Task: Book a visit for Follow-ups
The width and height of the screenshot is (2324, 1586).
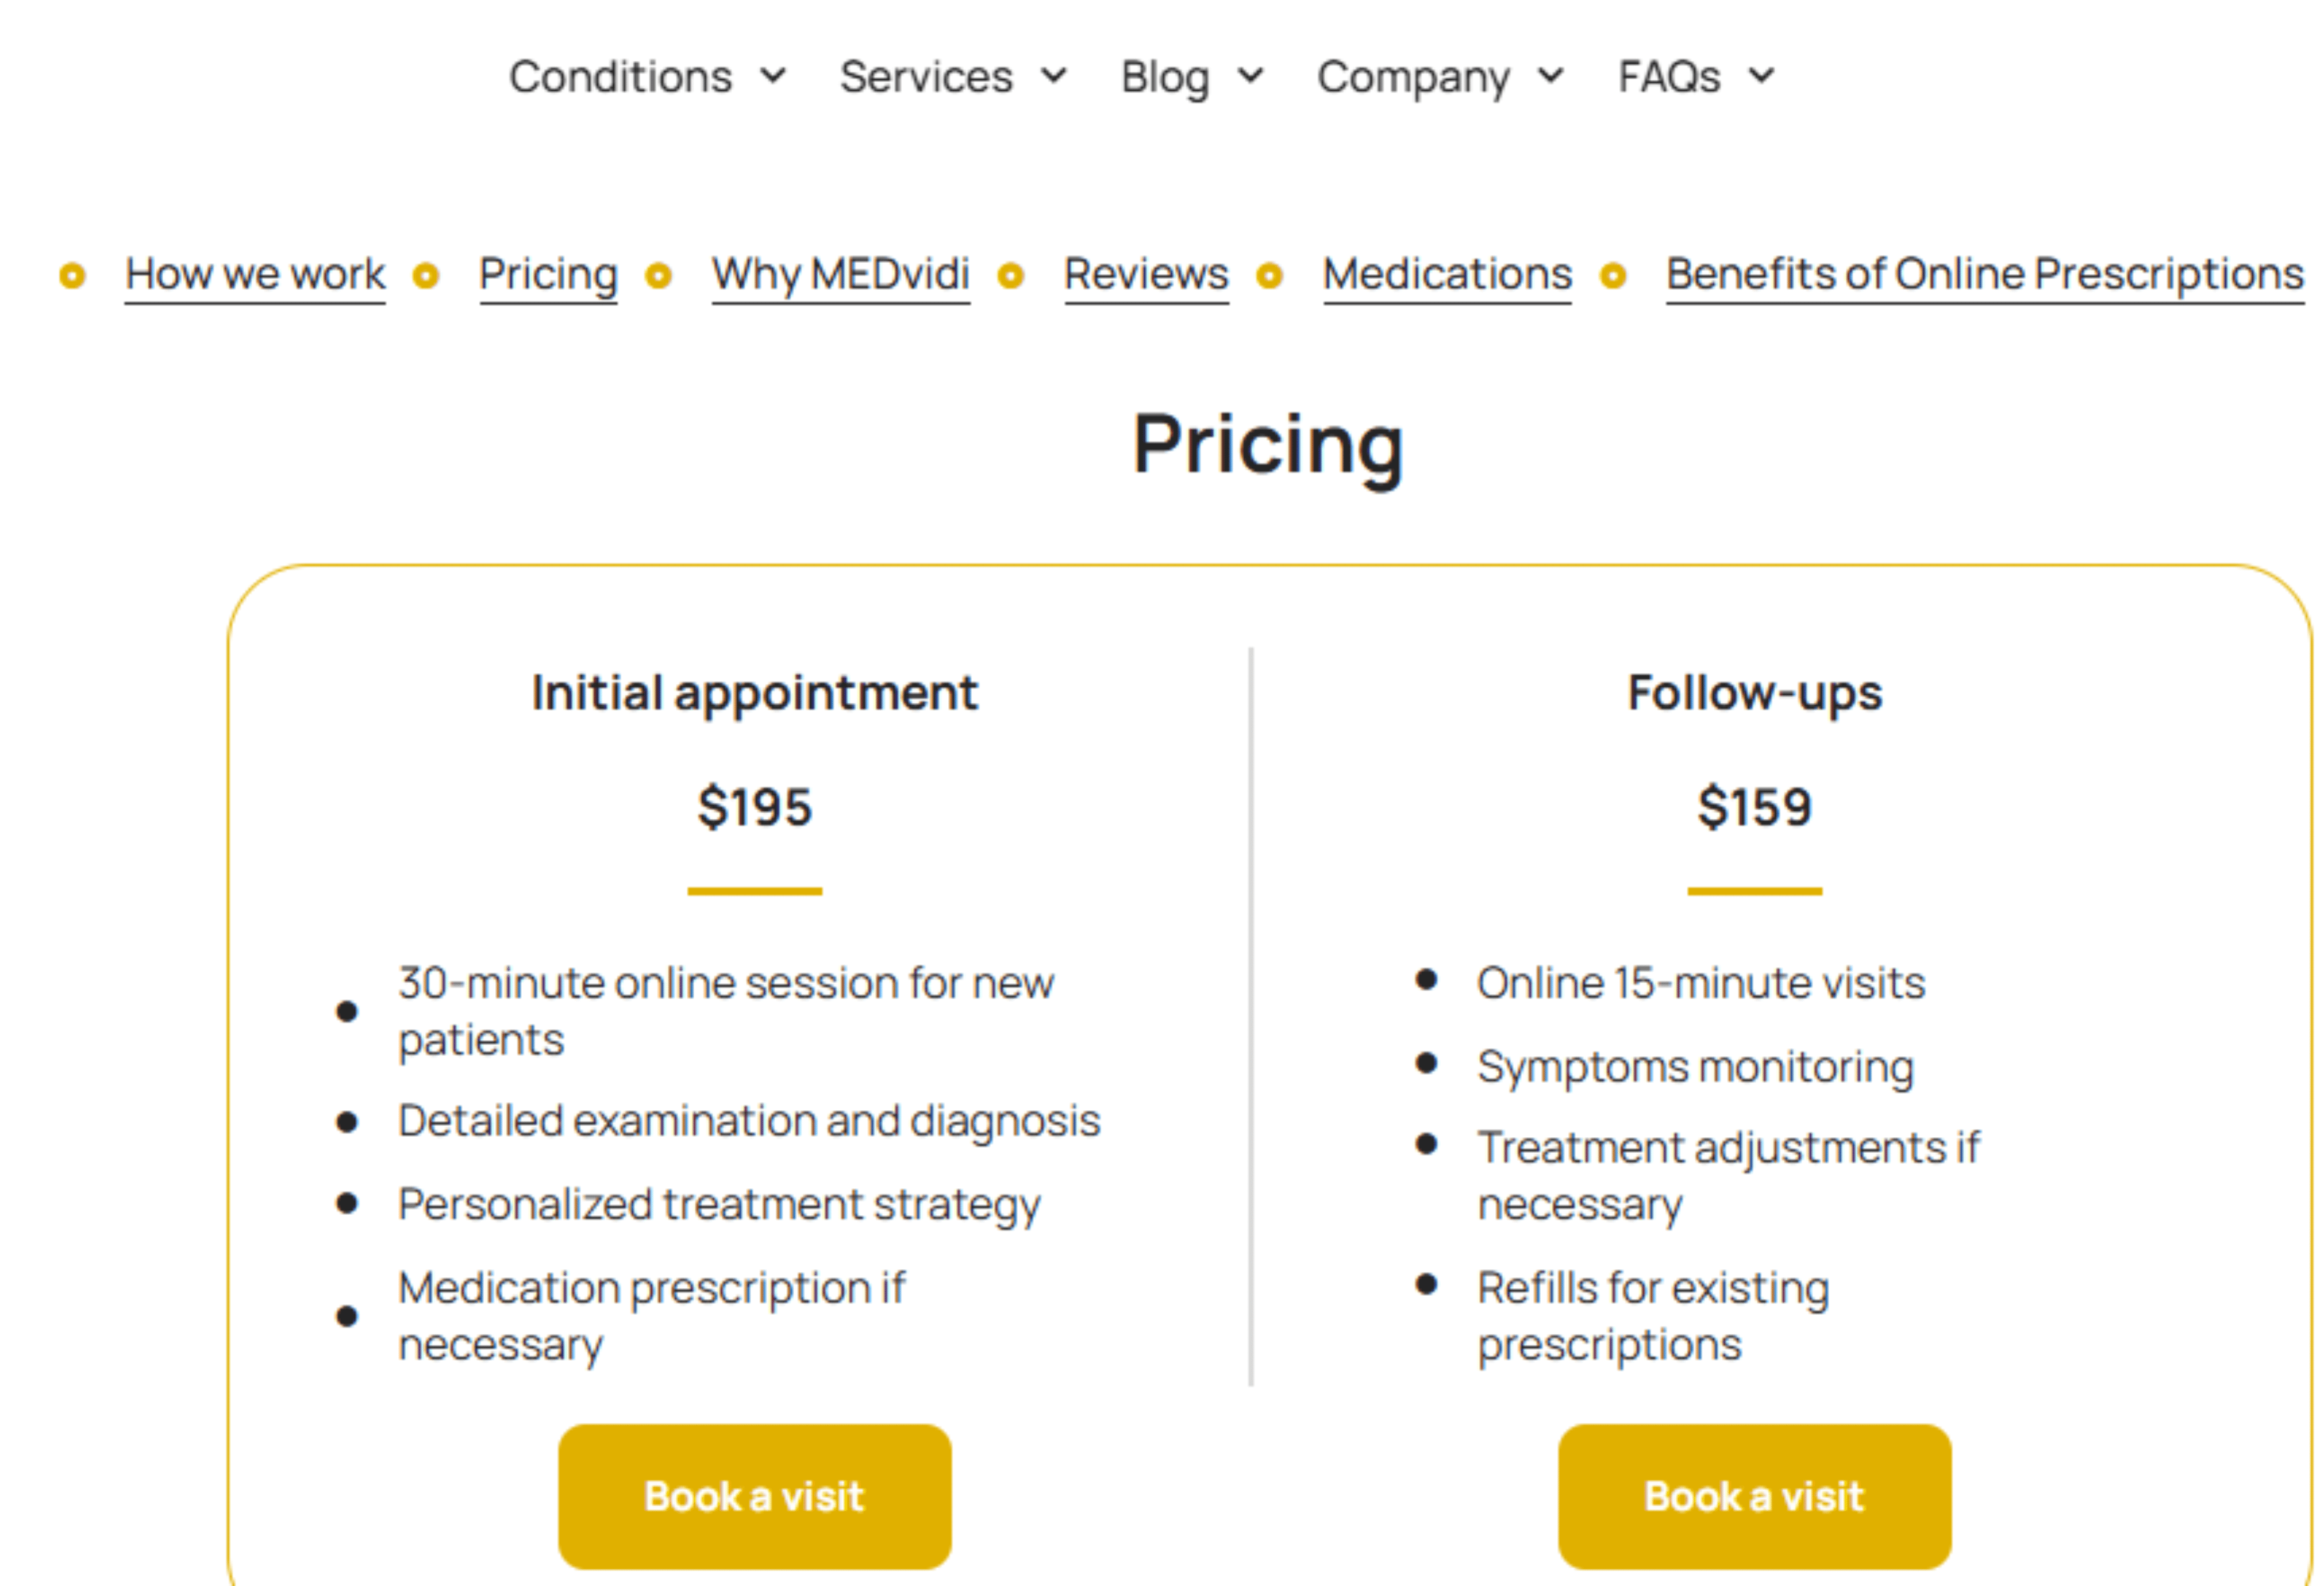Action: (1754, 1496)
